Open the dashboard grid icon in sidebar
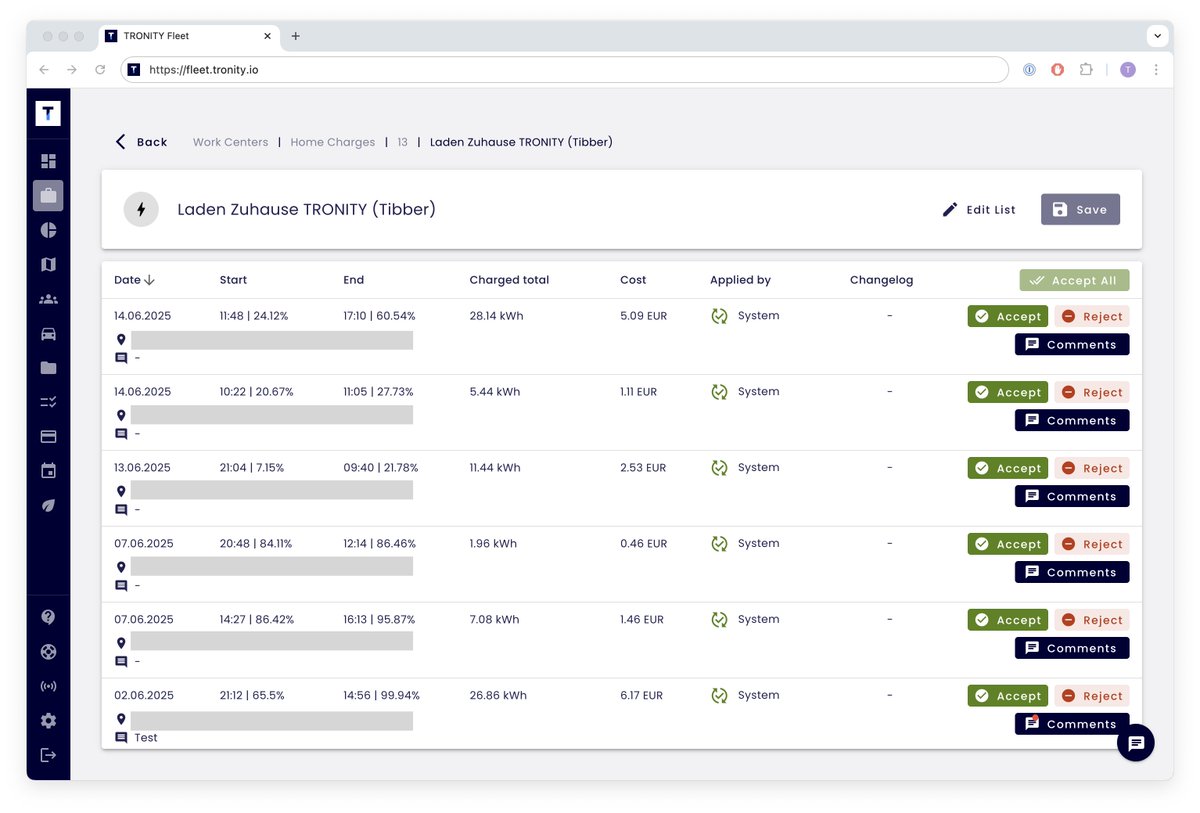 click(48, 161)
